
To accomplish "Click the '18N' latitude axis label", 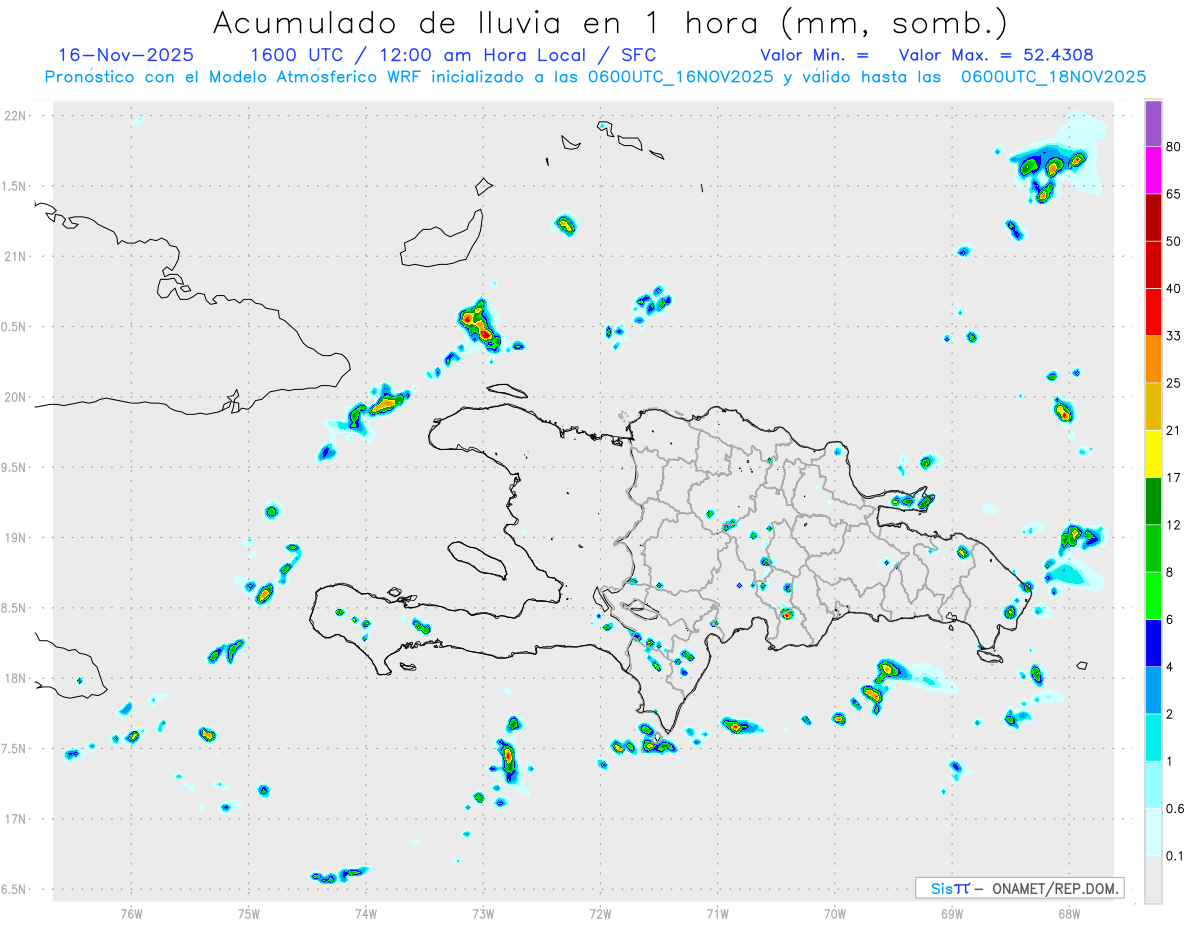I will [18, 678].
